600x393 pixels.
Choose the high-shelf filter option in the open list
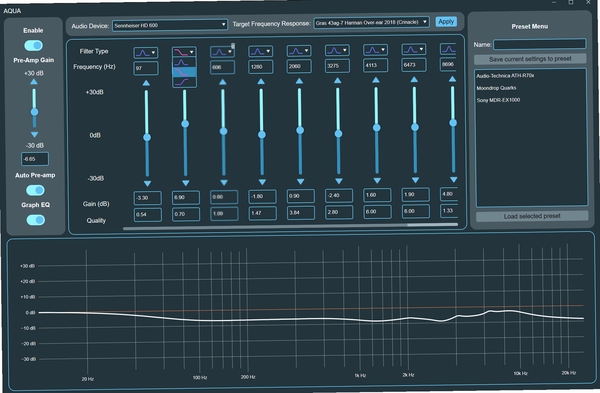pyautogui.click(x=184, y=82)
